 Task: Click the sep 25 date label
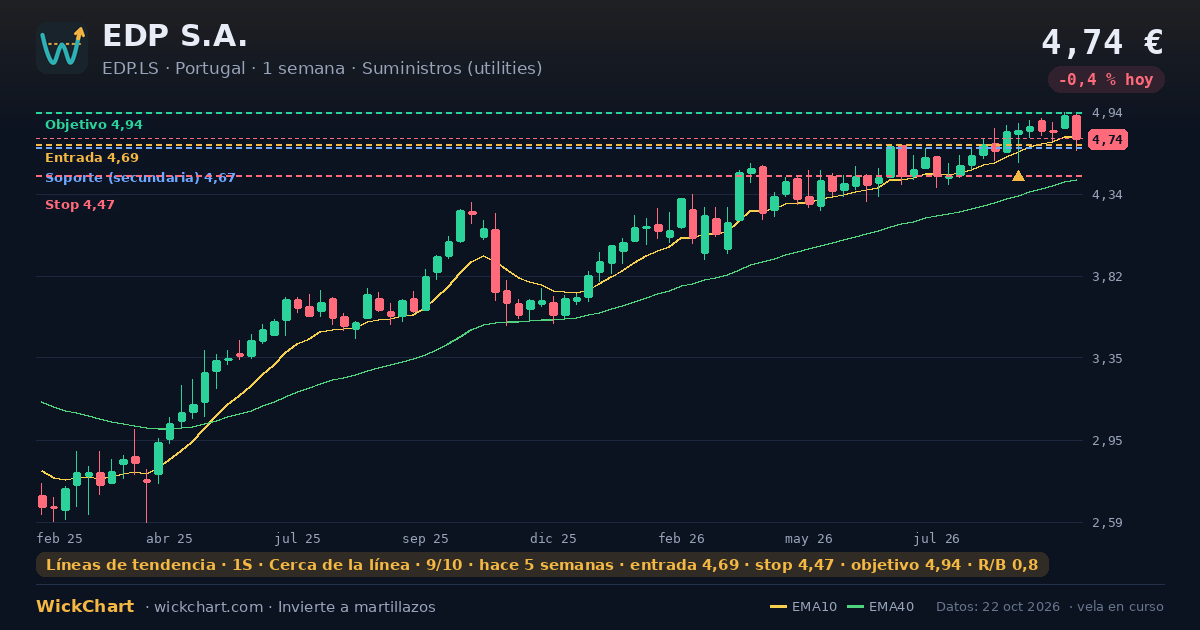point(426,538)
